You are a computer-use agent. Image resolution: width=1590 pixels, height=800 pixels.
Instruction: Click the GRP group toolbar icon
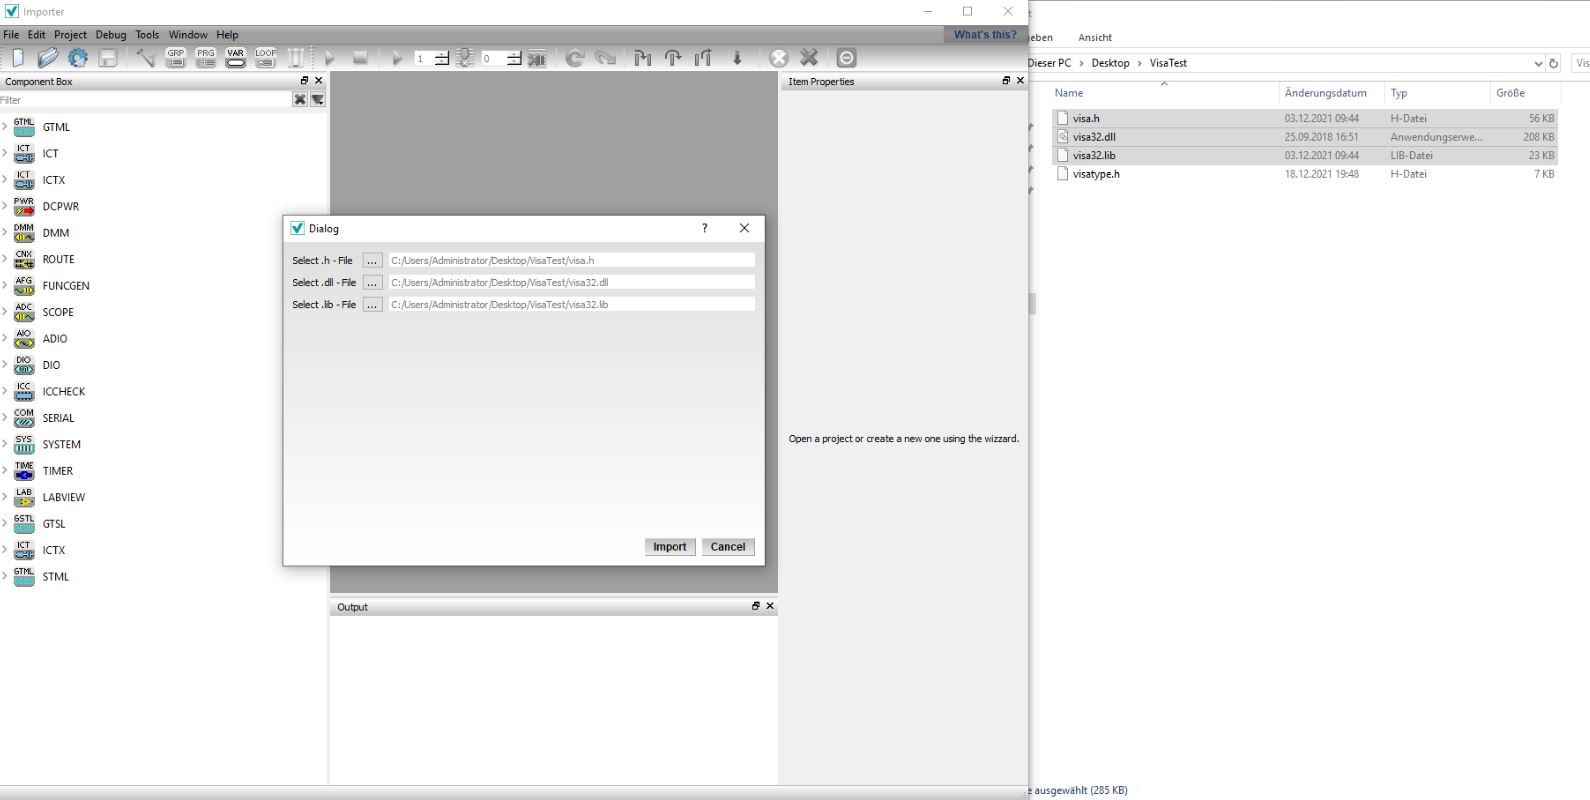176,58
